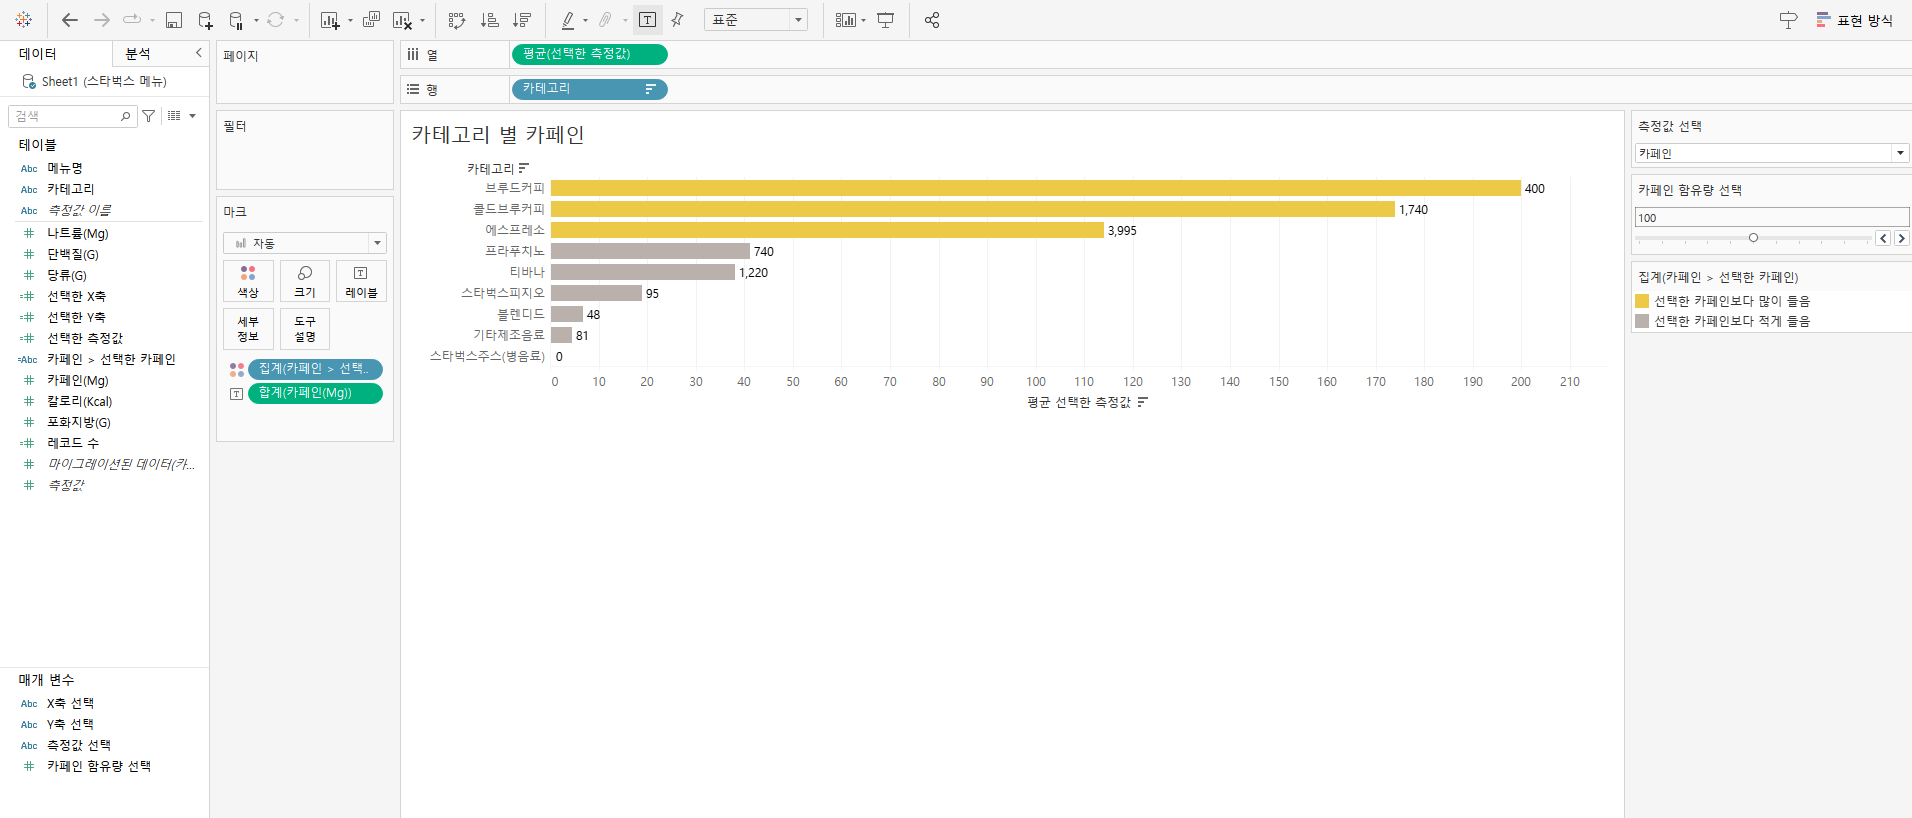Select the 칼로리(Kcal) measure

[80, 401]
